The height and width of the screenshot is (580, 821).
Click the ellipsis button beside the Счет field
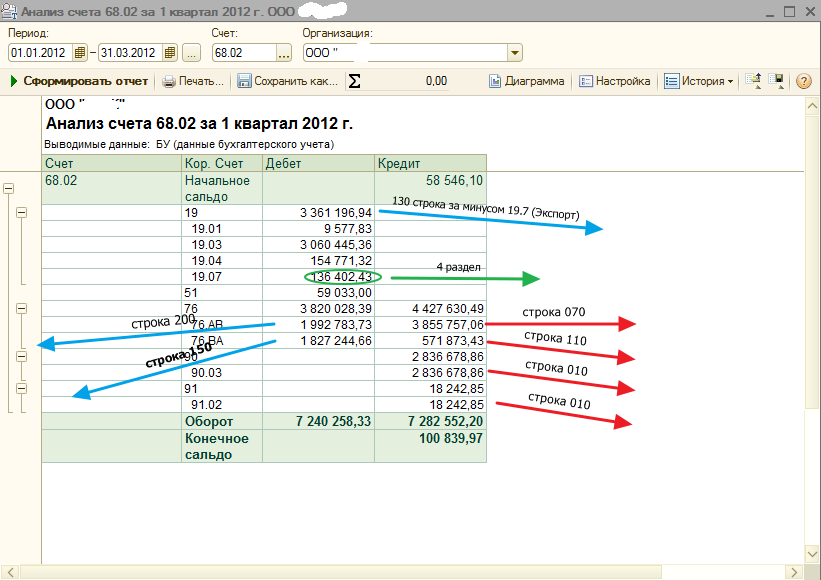[x=283, y=53]
